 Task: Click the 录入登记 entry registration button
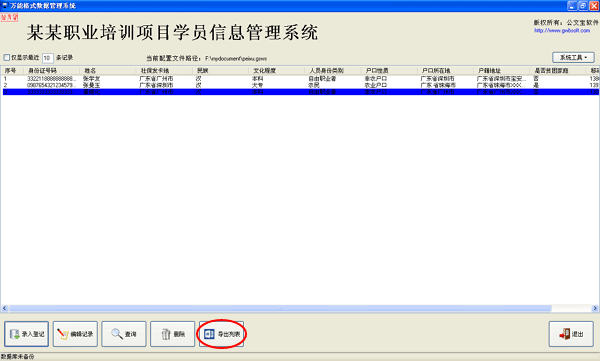[x=26, y=334]
